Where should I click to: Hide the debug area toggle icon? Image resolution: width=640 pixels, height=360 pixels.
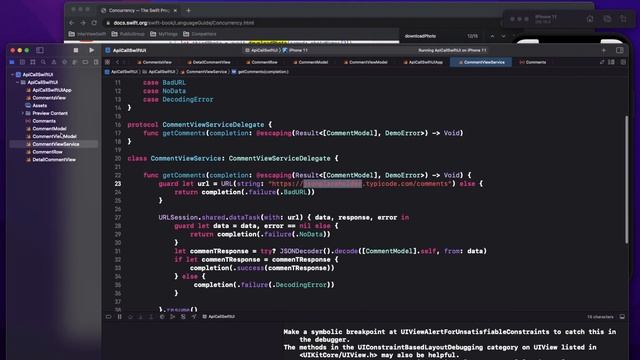(108, 317)
